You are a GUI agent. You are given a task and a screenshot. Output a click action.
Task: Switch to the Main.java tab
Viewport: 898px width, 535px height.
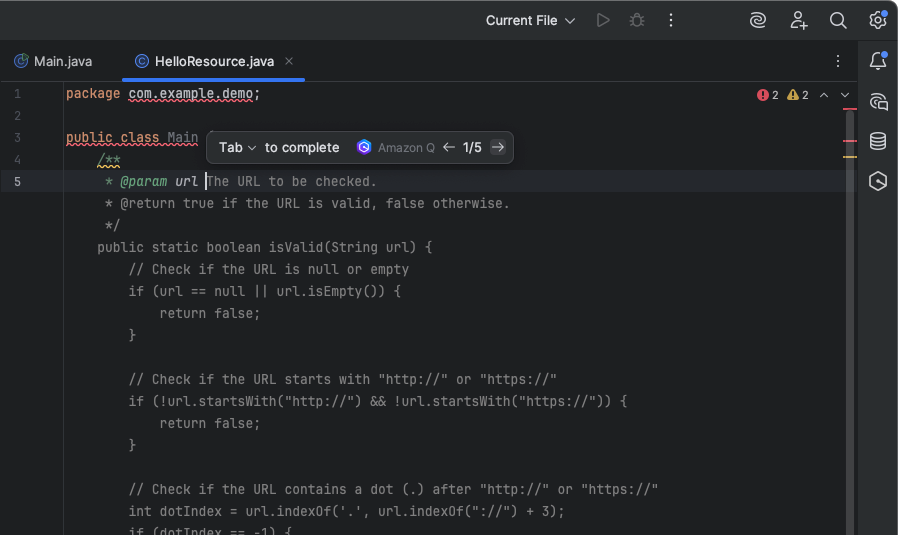(53, 61)
